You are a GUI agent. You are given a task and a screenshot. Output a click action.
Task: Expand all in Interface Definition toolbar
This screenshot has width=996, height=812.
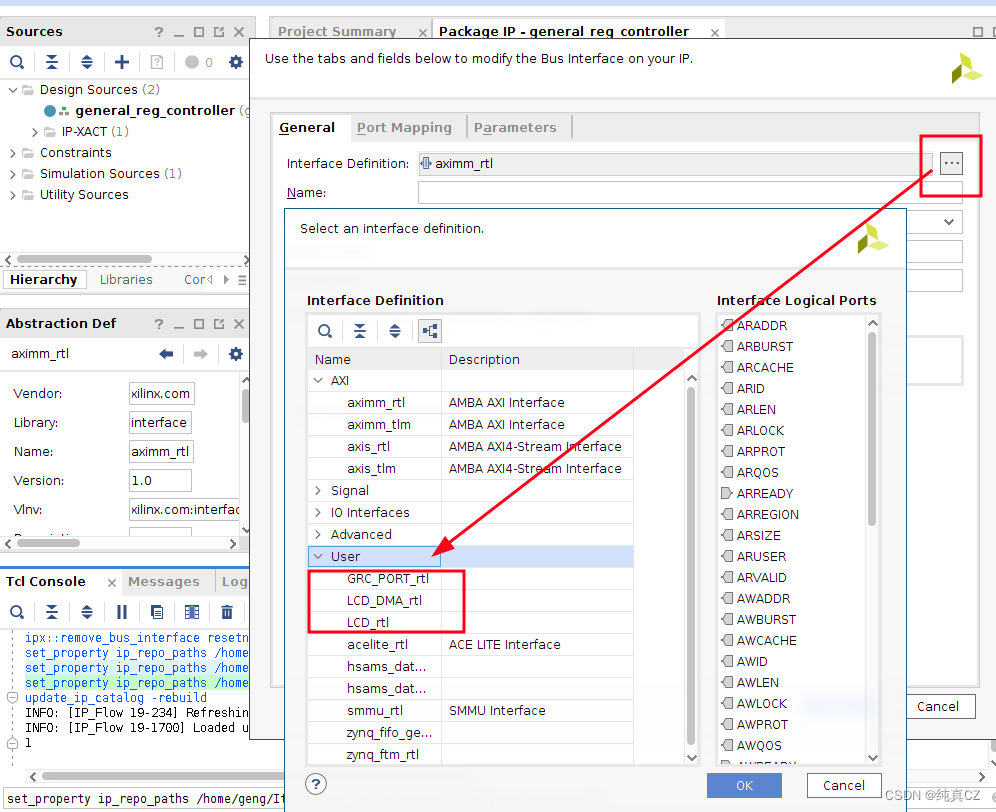pyautogui.click(x=395, y=331)
